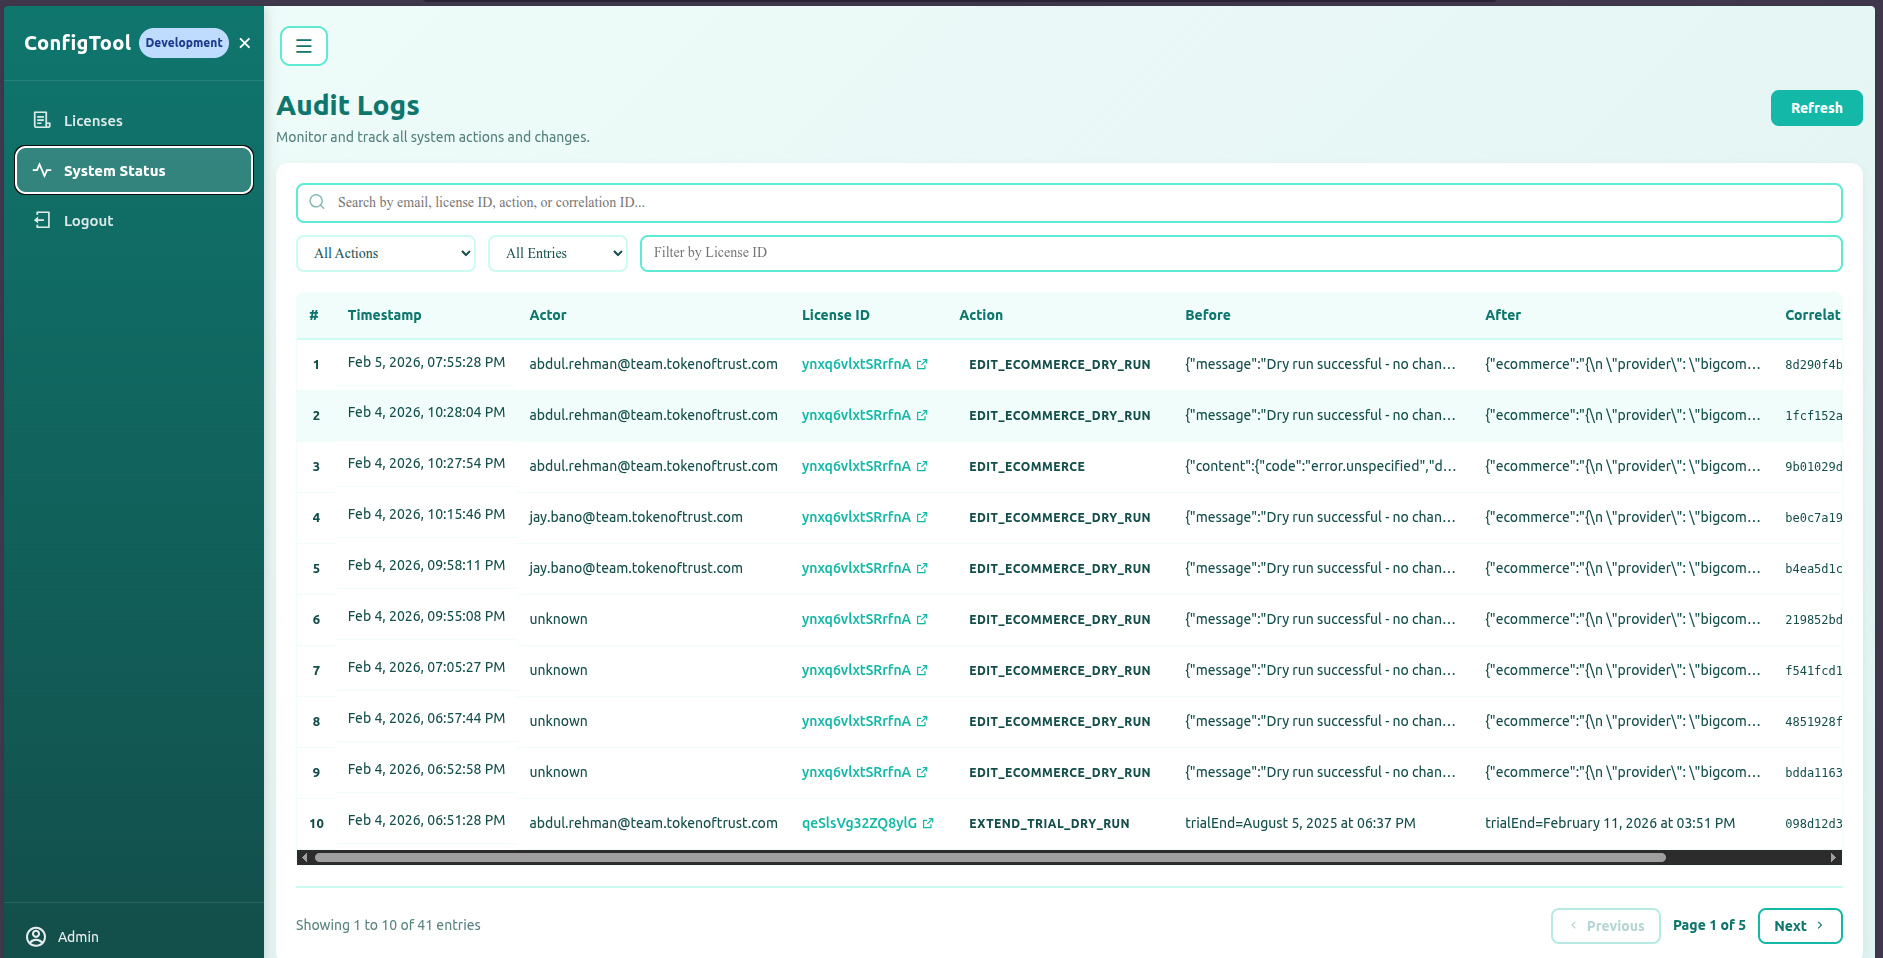
Task: Click the Logout door icon
Action: pos(42,220)
